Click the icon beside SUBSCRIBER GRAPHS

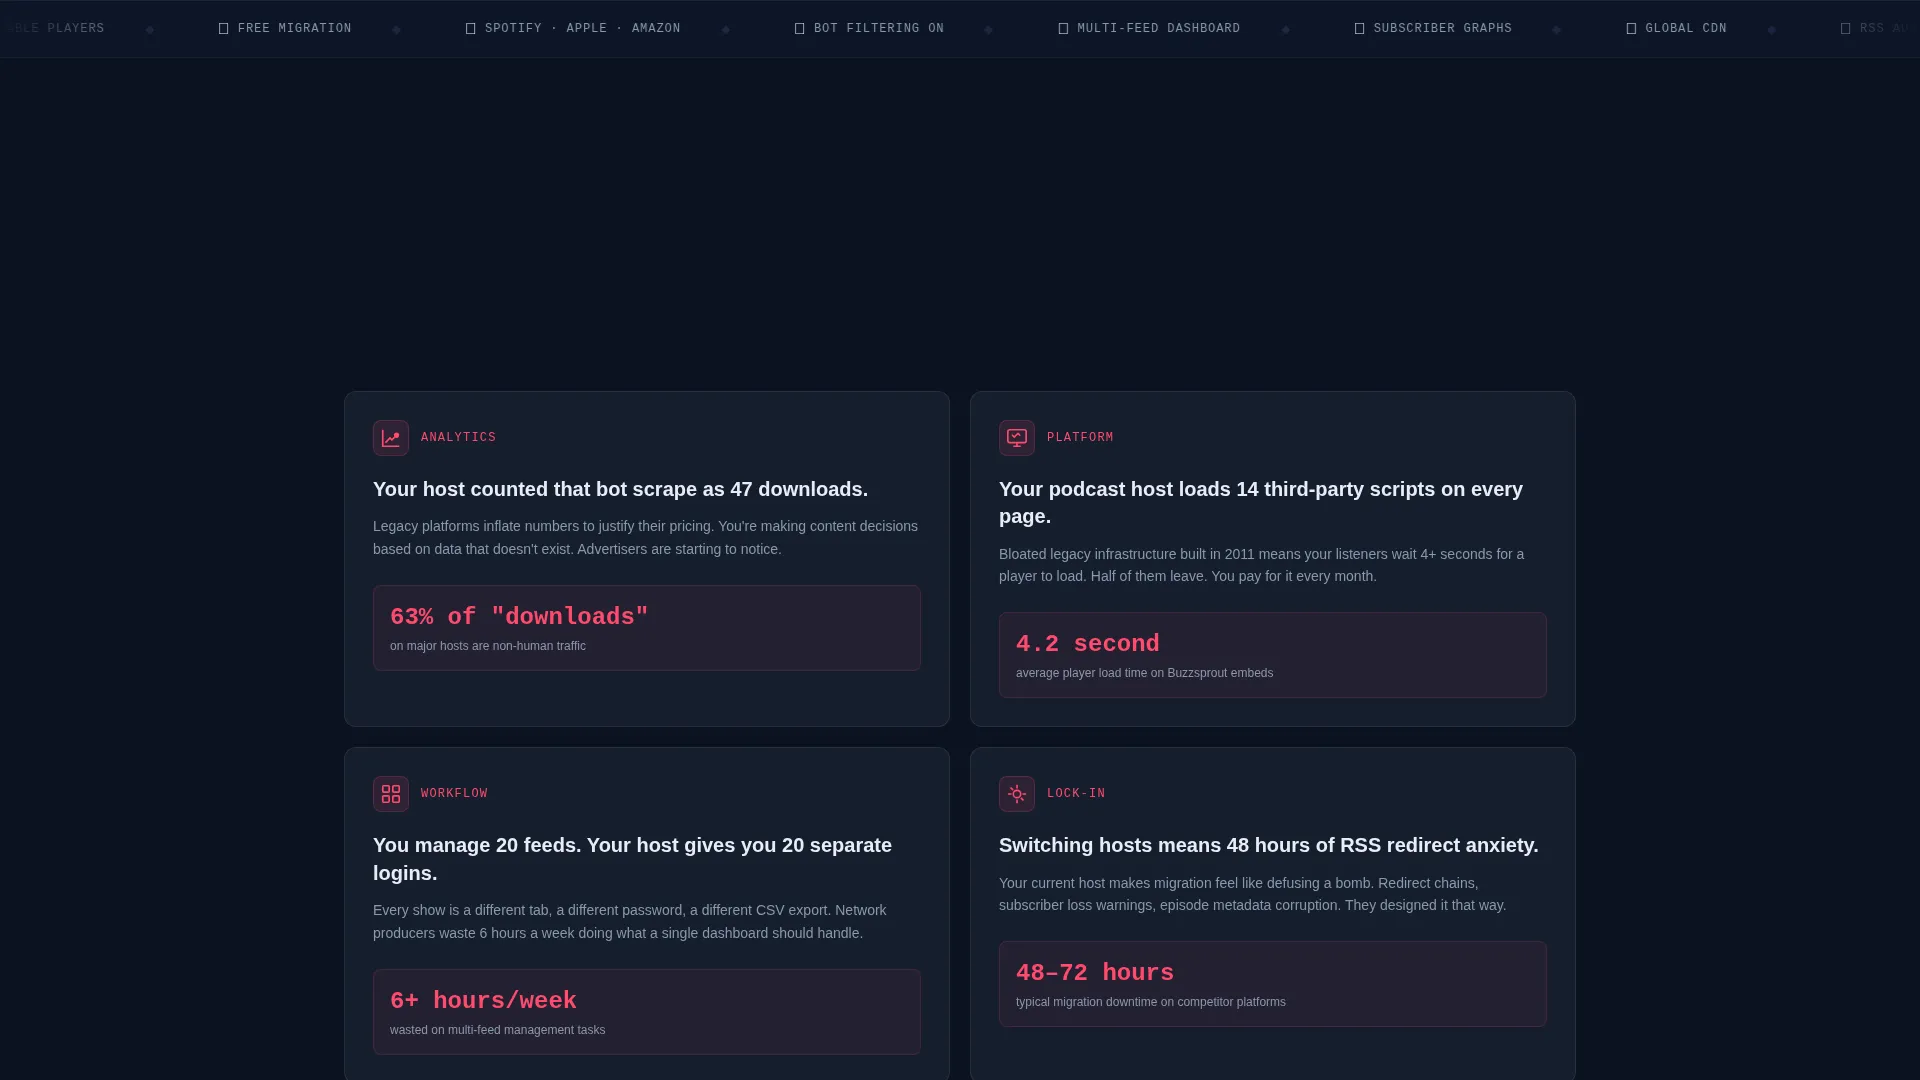(x=1360, y=29)
